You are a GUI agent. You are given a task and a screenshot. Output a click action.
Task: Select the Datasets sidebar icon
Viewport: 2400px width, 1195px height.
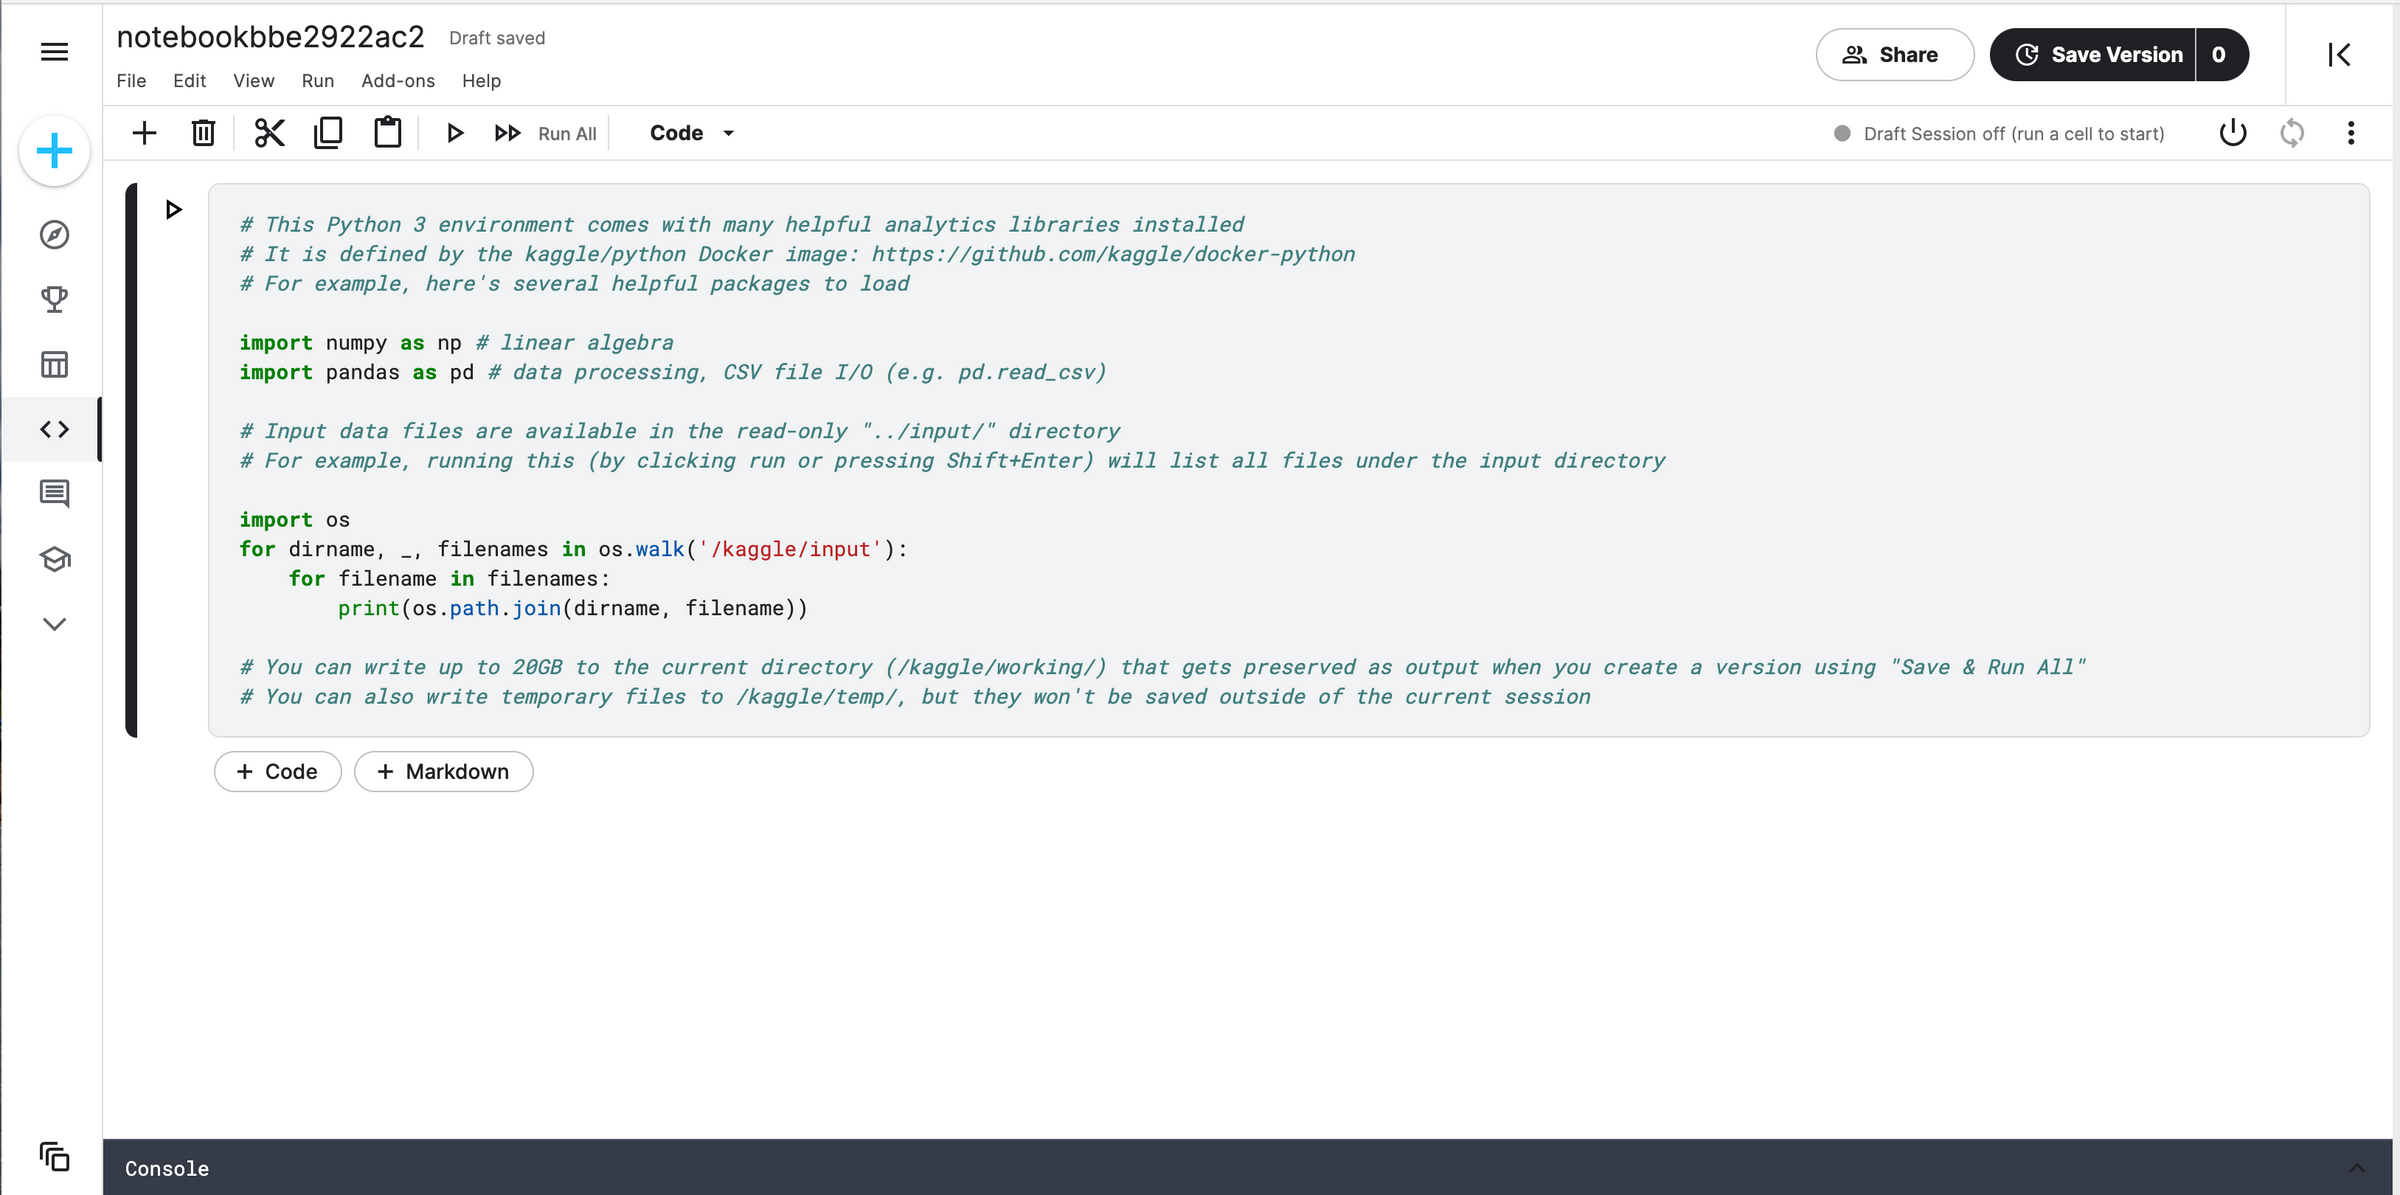click(54, 364)
